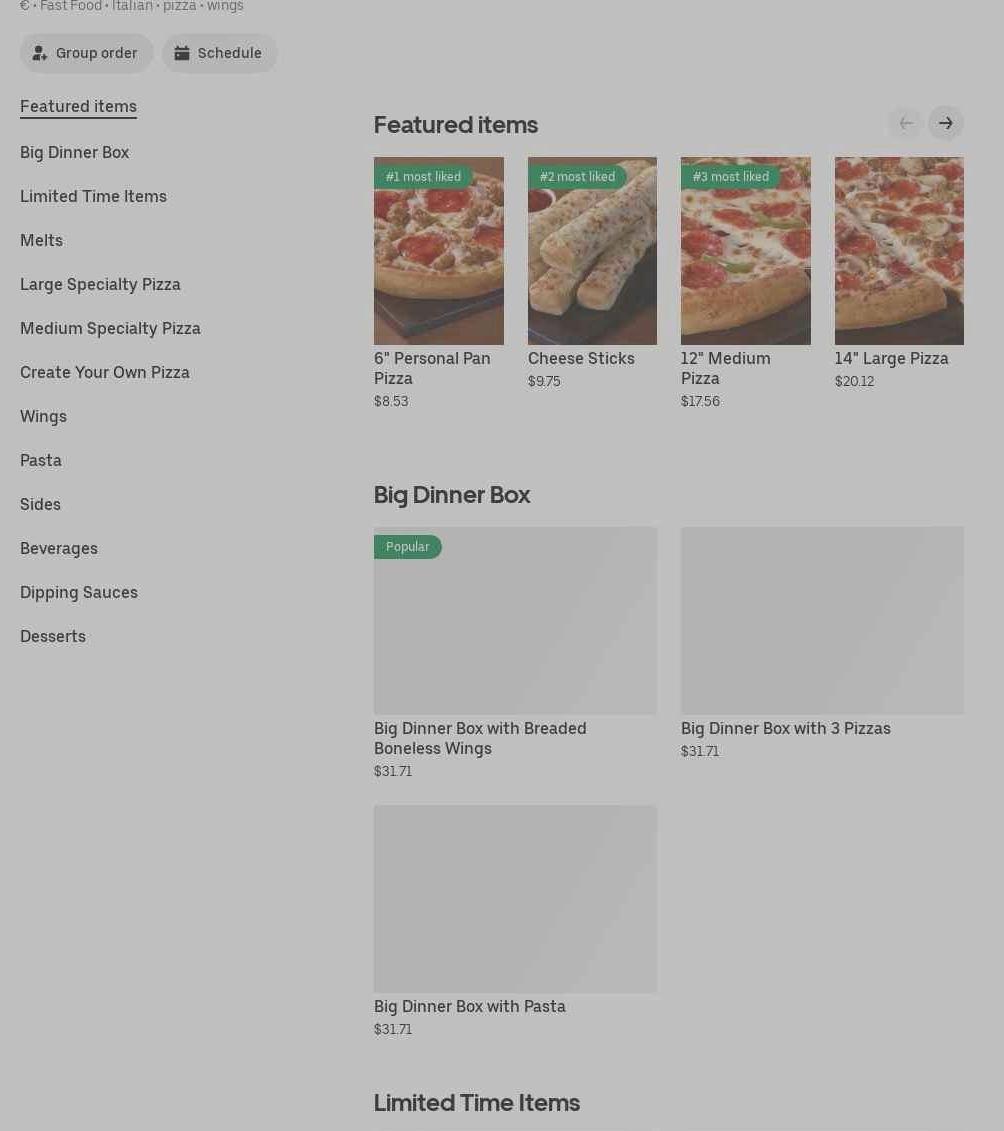1004x1131 pixels.
Task: Click the previous arrow in Featured items
Action: 906,123
